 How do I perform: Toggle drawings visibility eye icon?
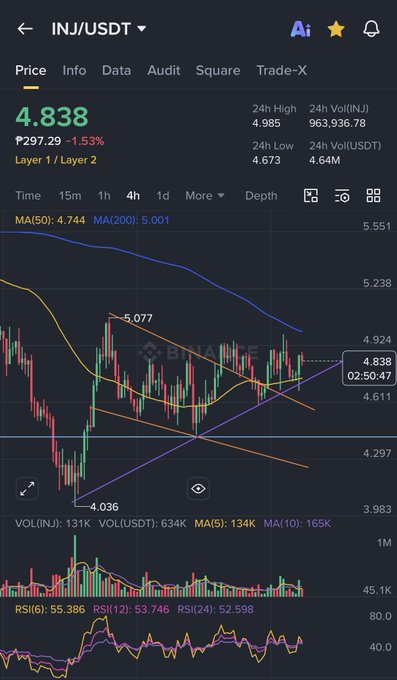click(x=198, y=489)
